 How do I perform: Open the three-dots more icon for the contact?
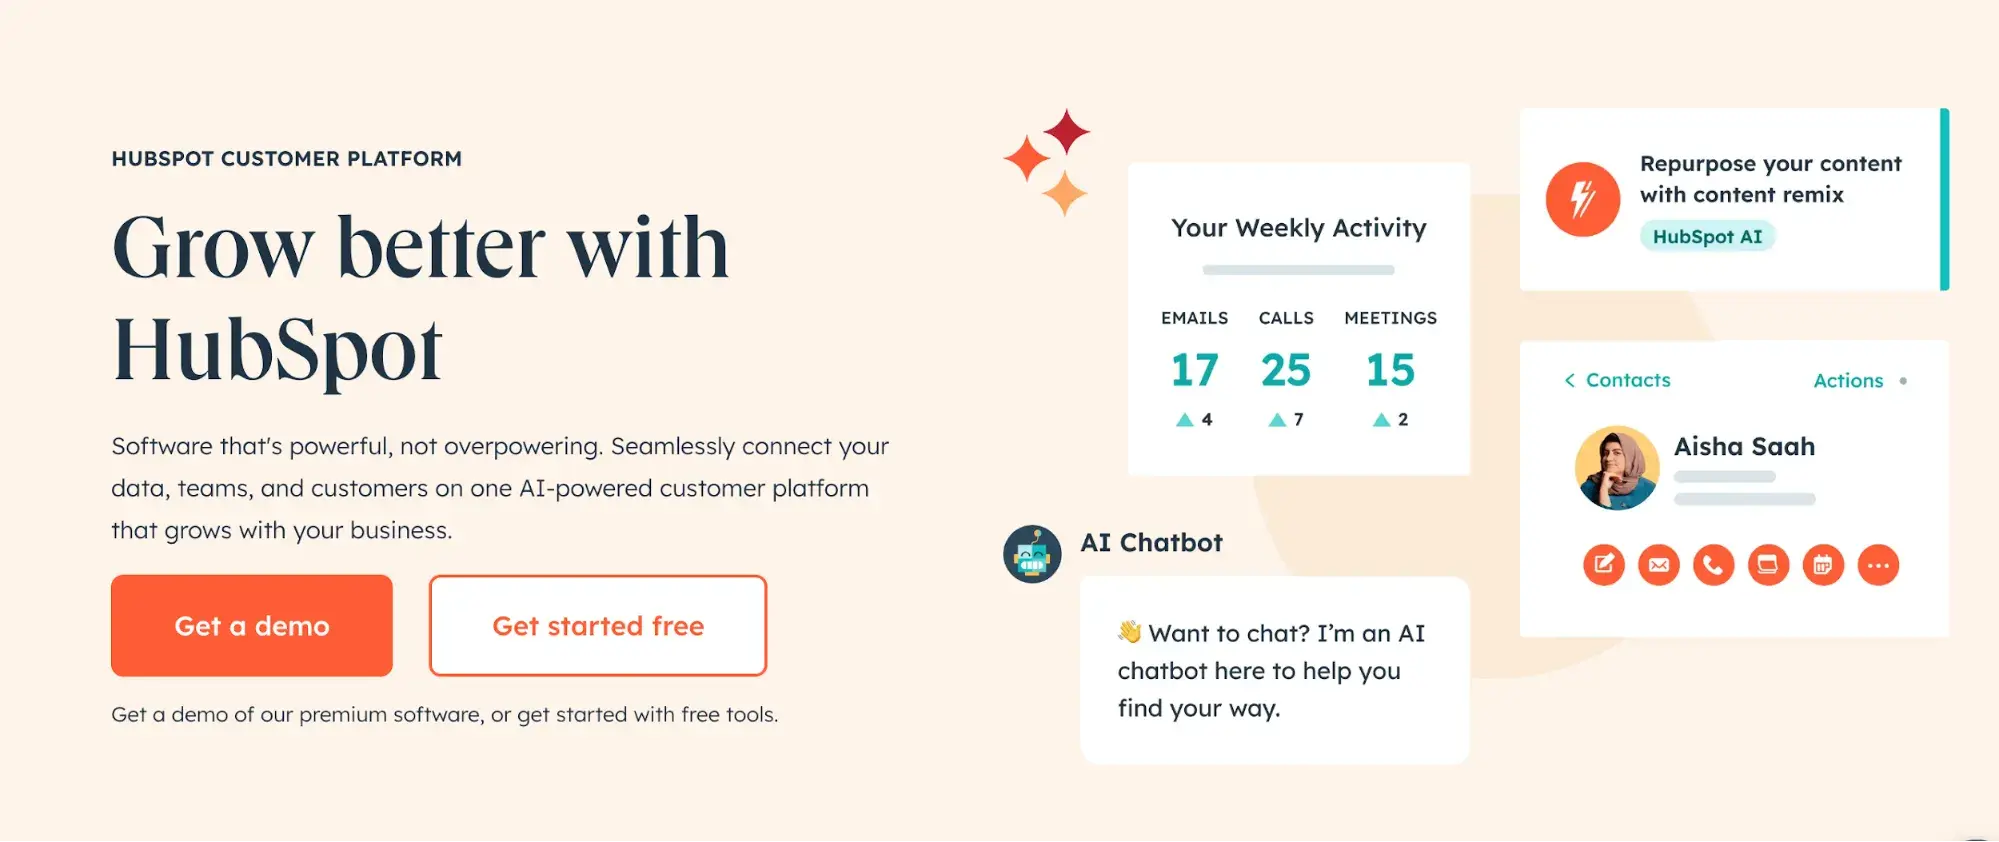1878,565
